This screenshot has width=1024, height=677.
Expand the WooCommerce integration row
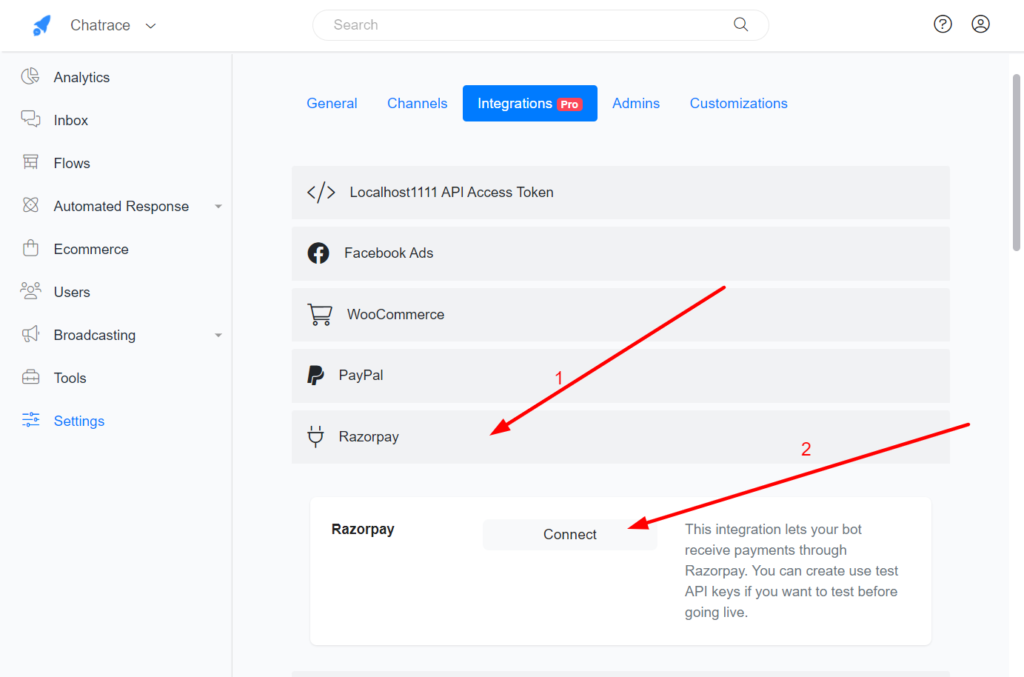620,315
